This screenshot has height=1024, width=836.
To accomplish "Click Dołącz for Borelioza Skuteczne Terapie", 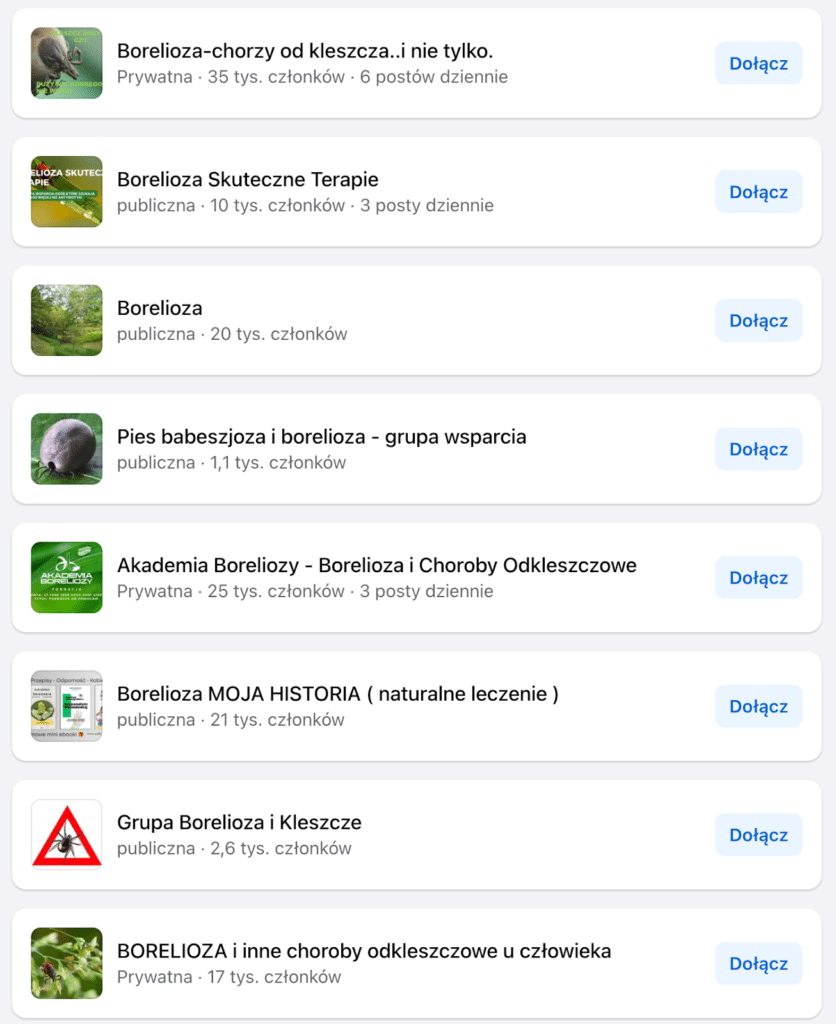I will [x=758, y=192].
